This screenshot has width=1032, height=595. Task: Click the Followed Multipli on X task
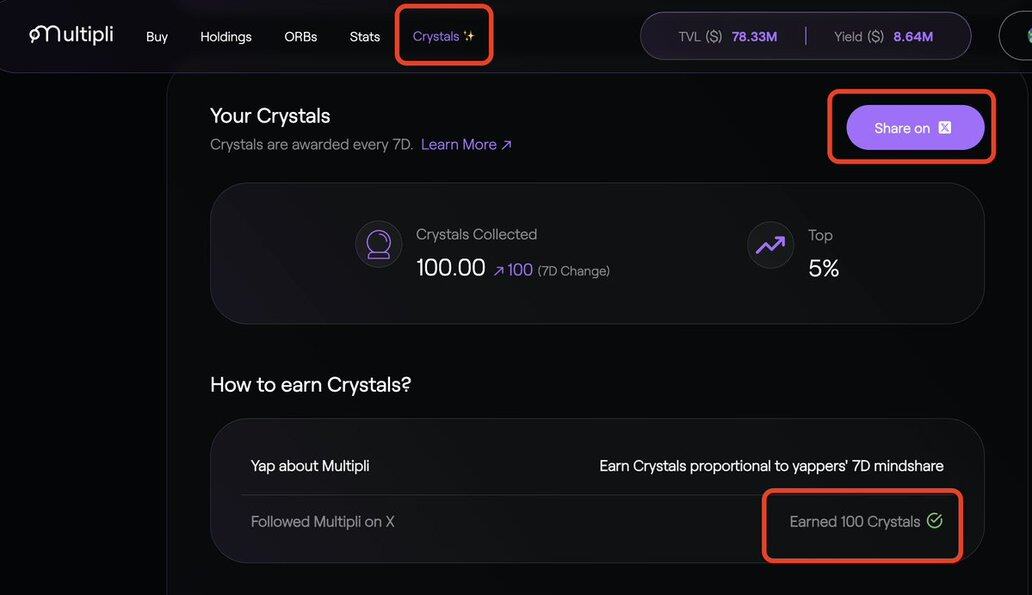tap(322, 522)
